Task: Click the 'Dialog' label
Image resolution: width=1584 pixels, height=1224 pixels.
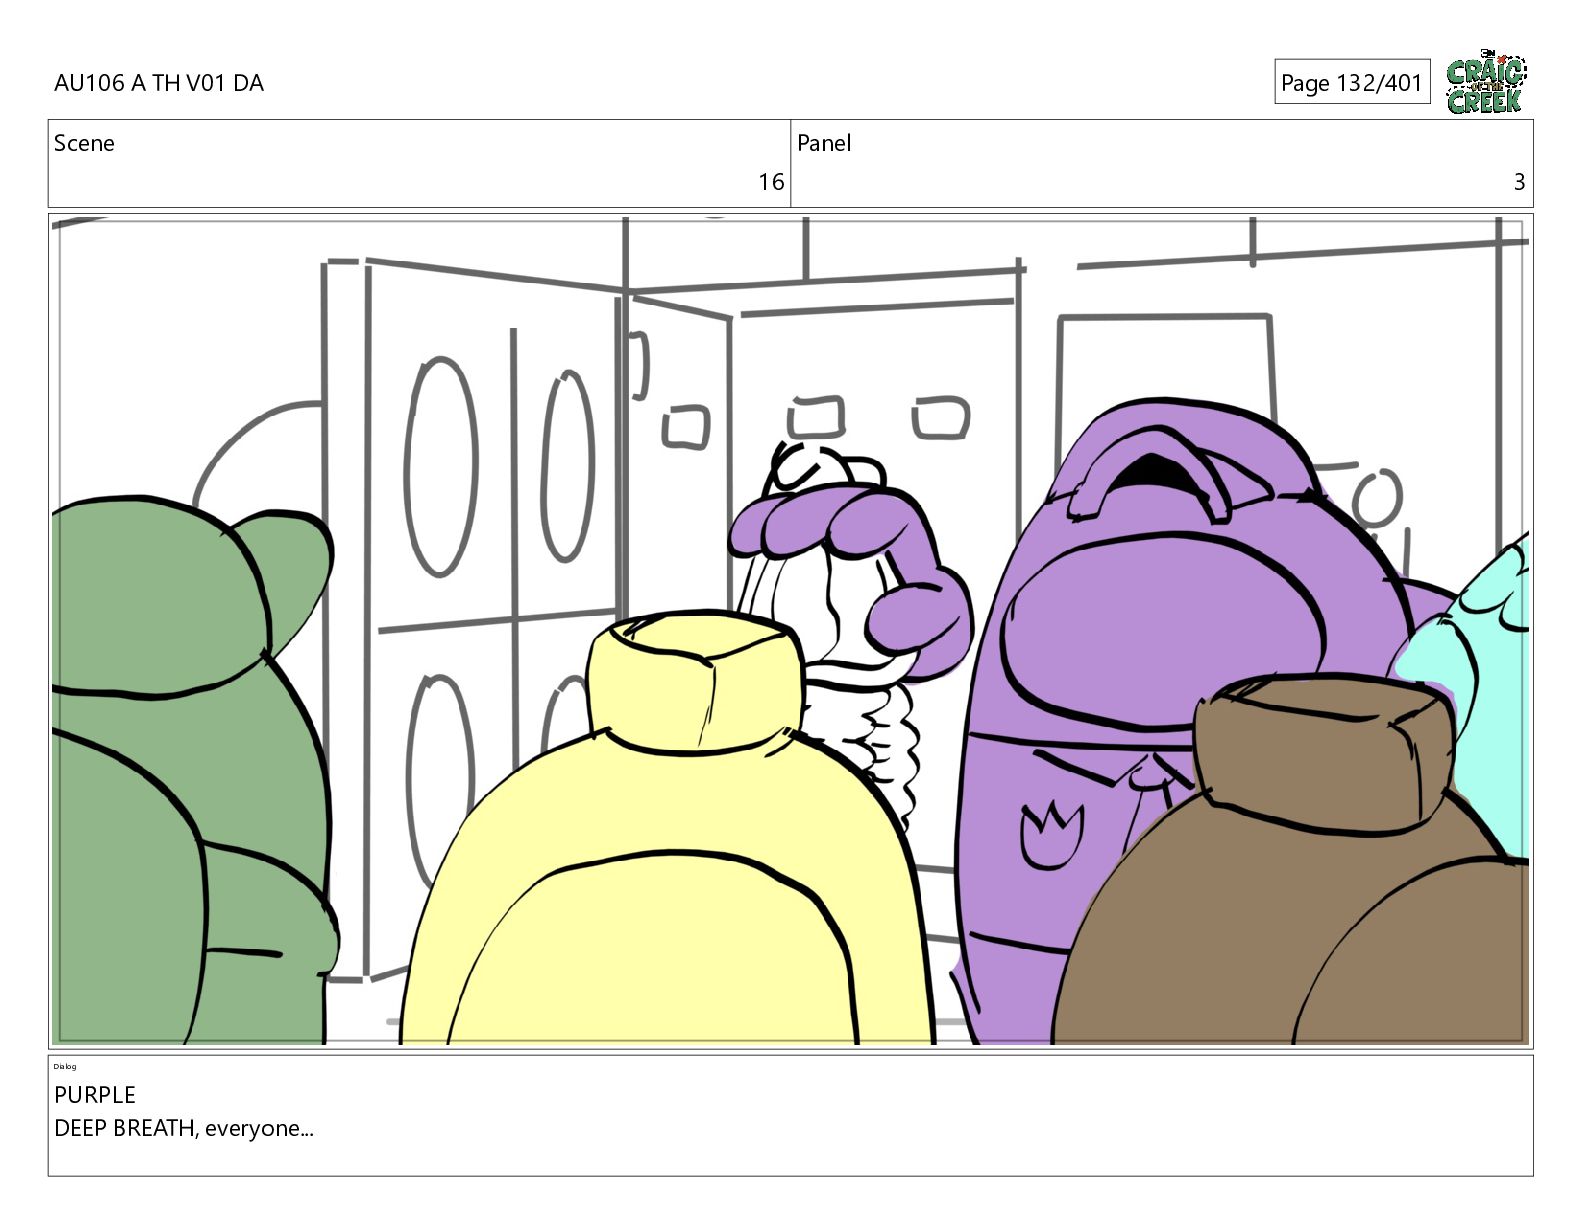Action: point(65,1066)
